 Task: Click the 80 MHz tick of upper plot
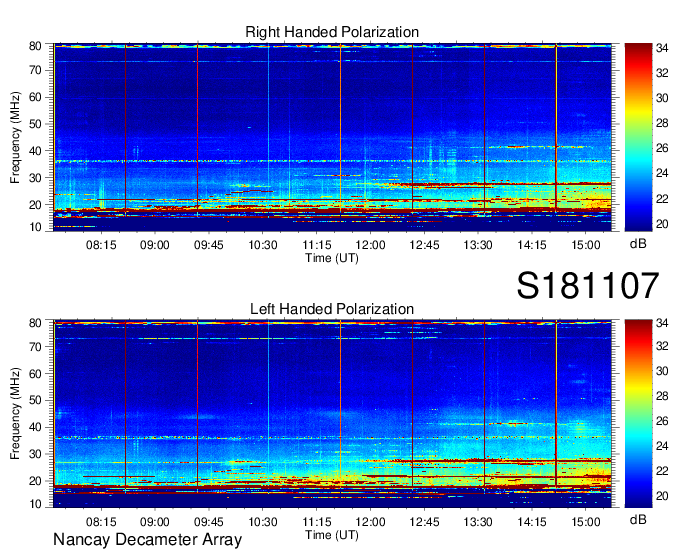tap(35, 46)
